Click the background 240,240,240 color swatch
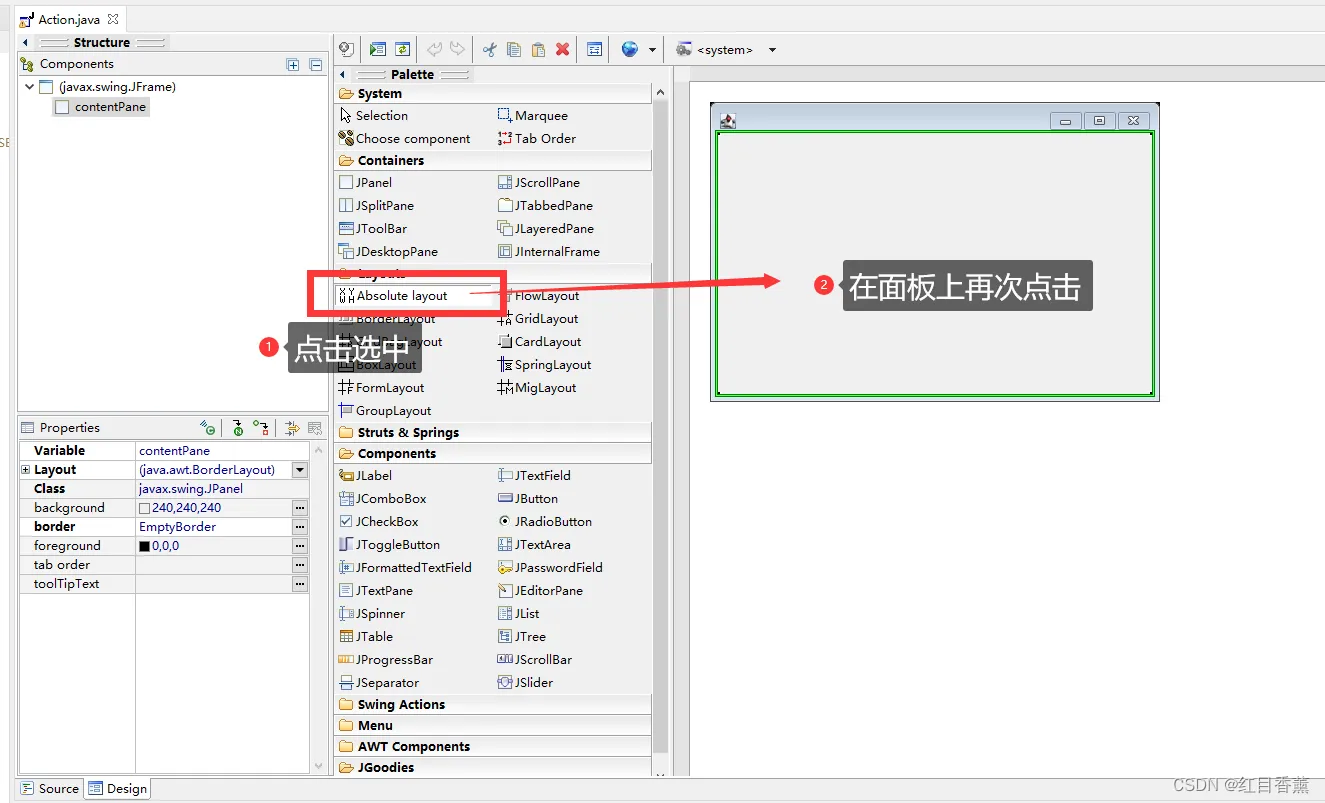This screenshot has height=803, width=1325. point(144,509)
